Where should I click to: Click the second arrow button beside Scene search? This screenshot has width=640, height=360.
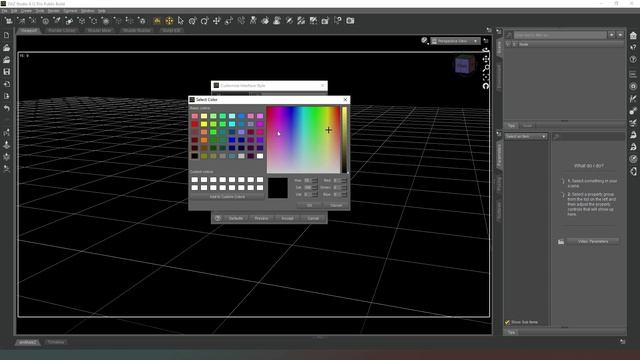(620, 35)
